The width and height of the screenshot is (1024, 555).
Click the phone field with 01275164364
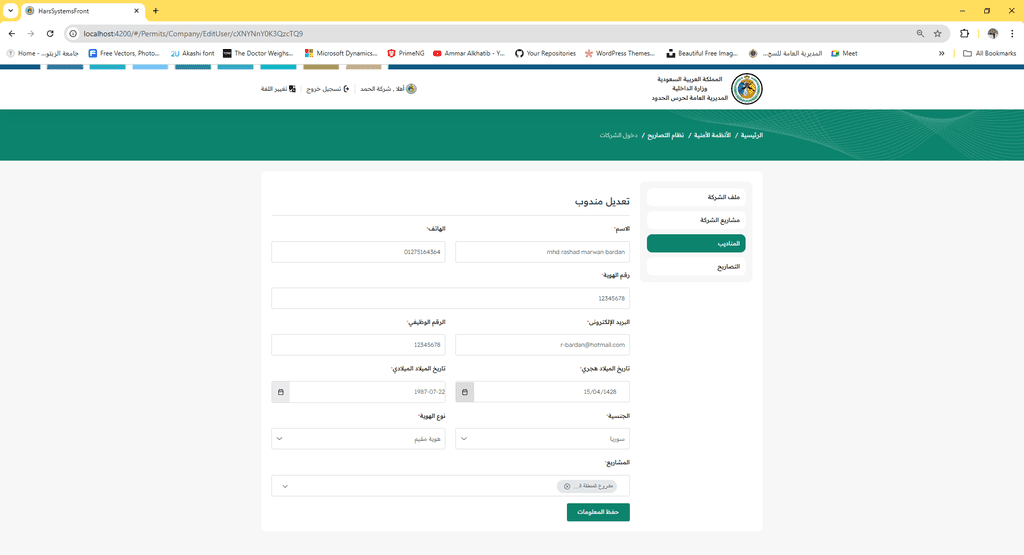click(359, 252)
